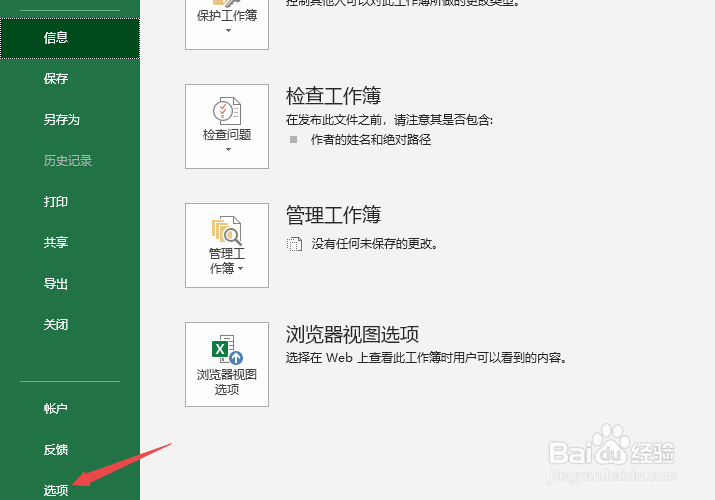Screen dimensions: 715x500
Task: Click the text 作者的姓名和绝对路径
Action: pyautogui.click(x=371, y=140)
